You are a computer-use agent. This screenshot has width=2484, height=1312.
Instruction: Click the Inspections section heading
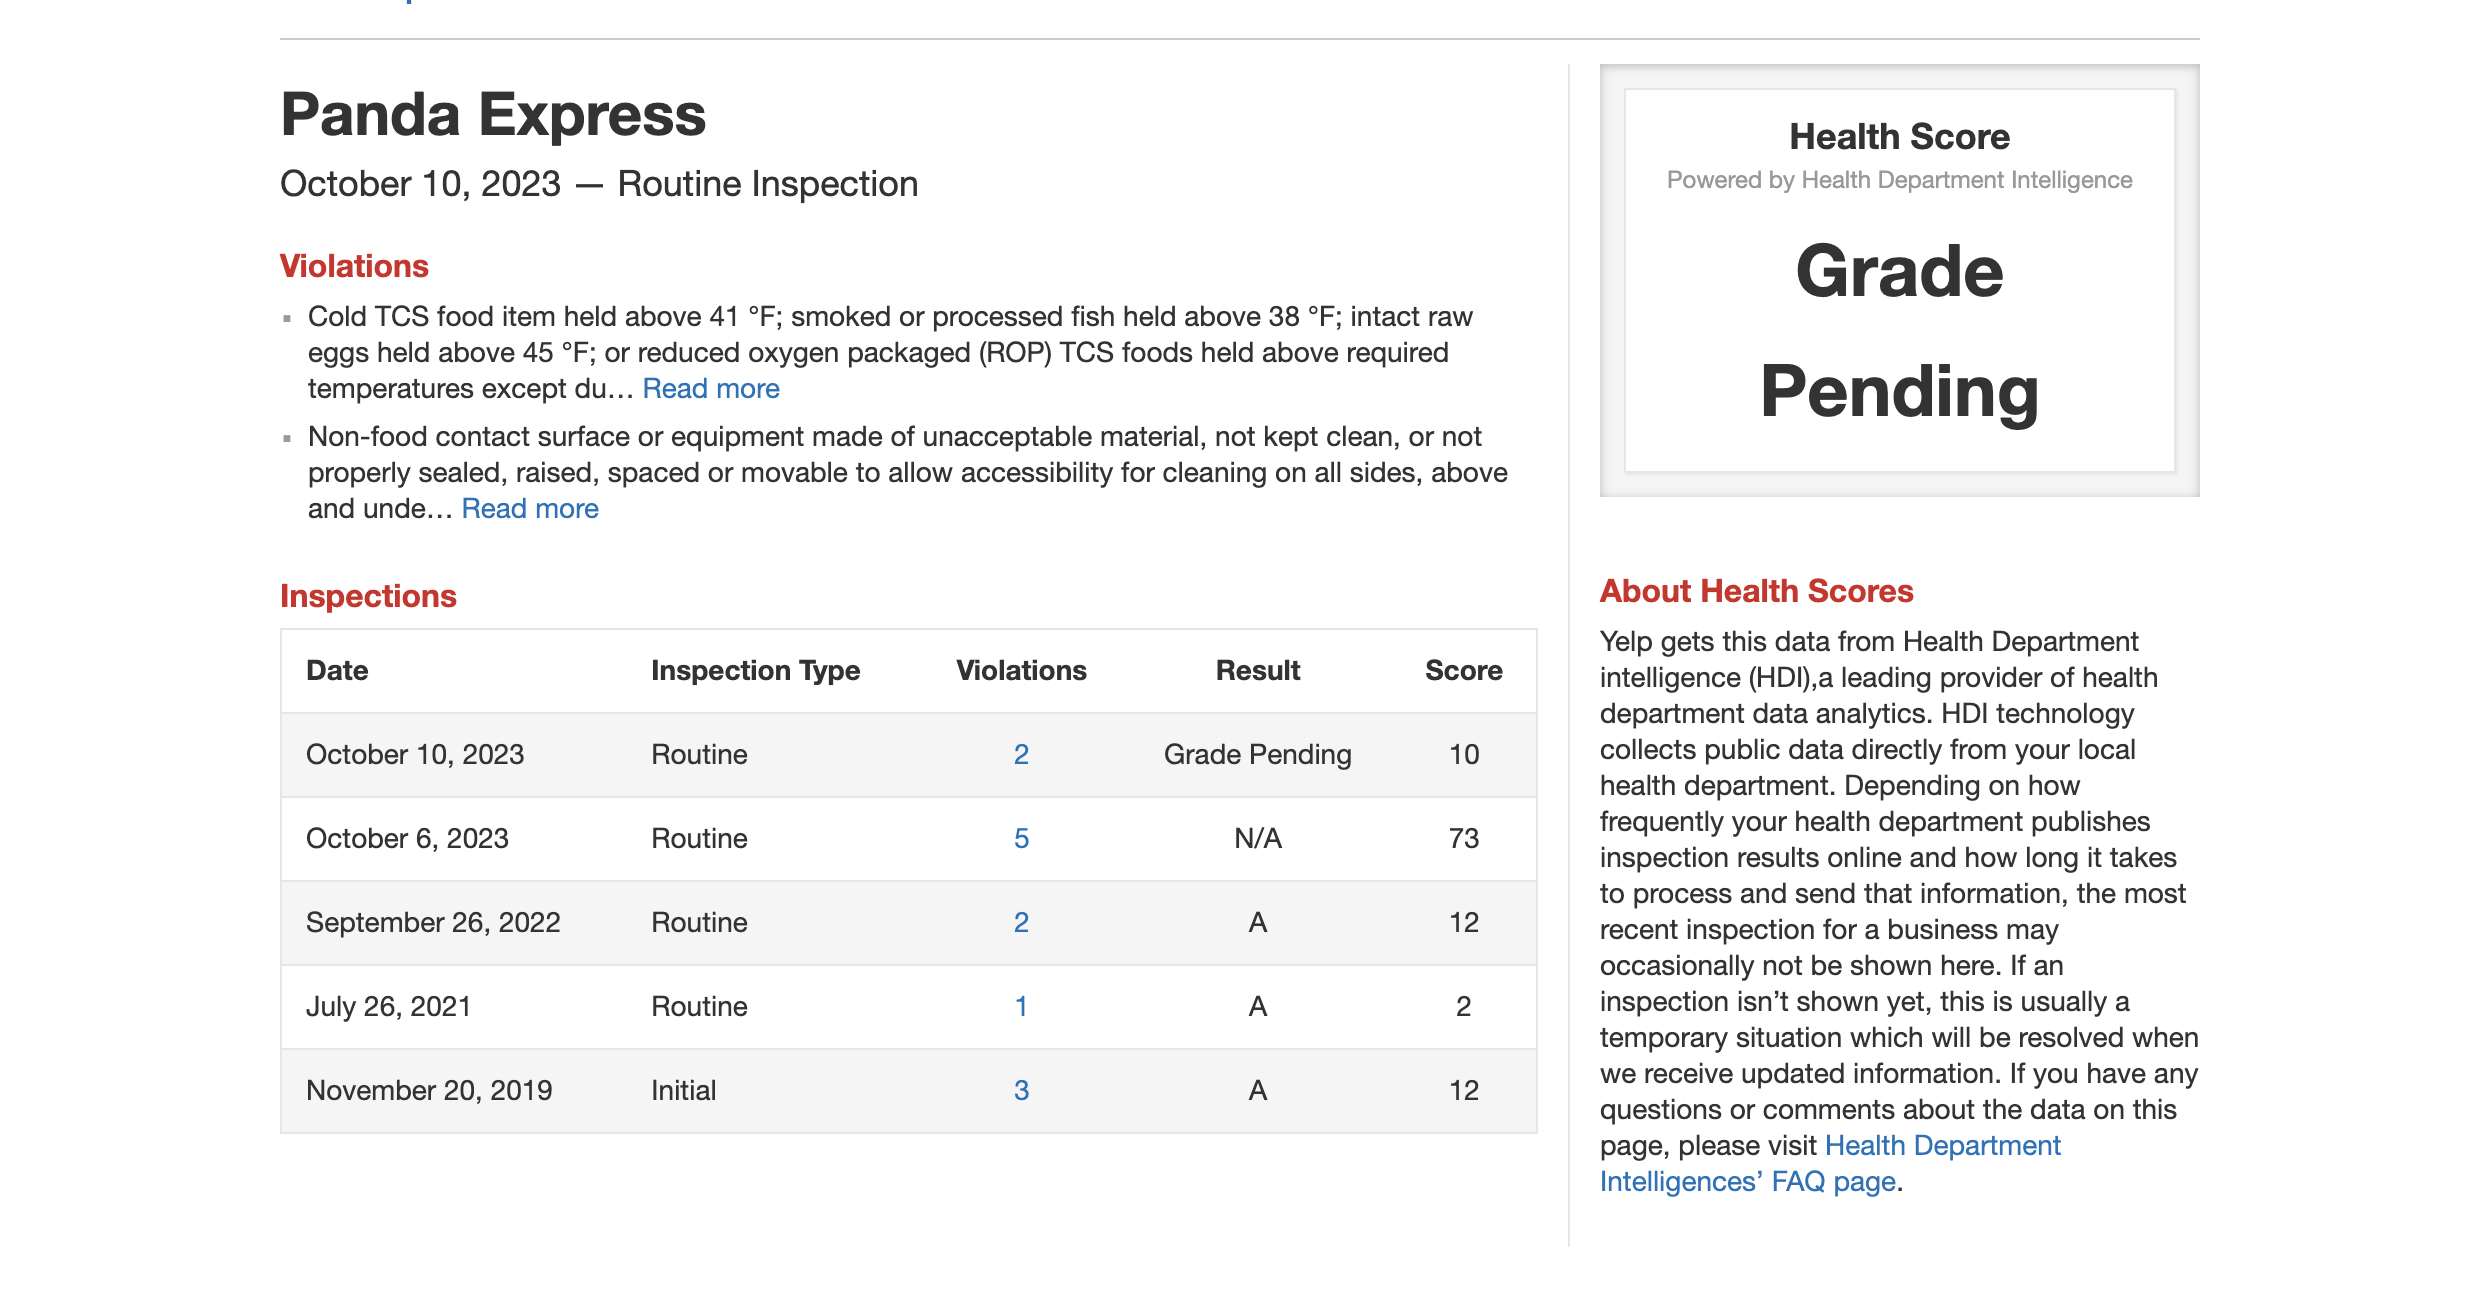click(368, 597)
